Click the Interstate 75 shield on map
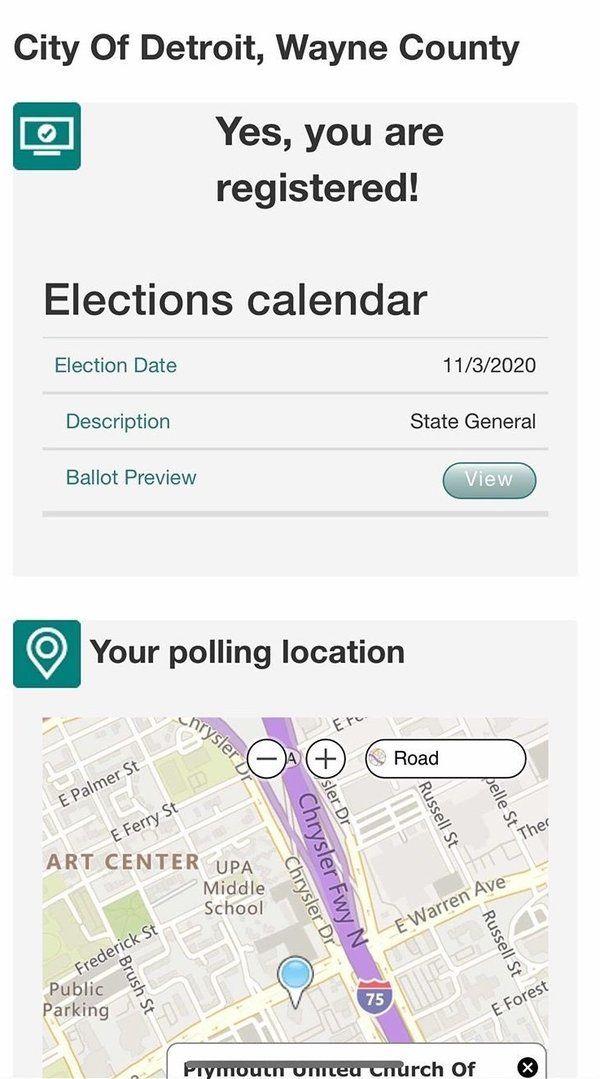Image resolution: width=600 pixels, height=1079 pixels. tap(373, 997)
